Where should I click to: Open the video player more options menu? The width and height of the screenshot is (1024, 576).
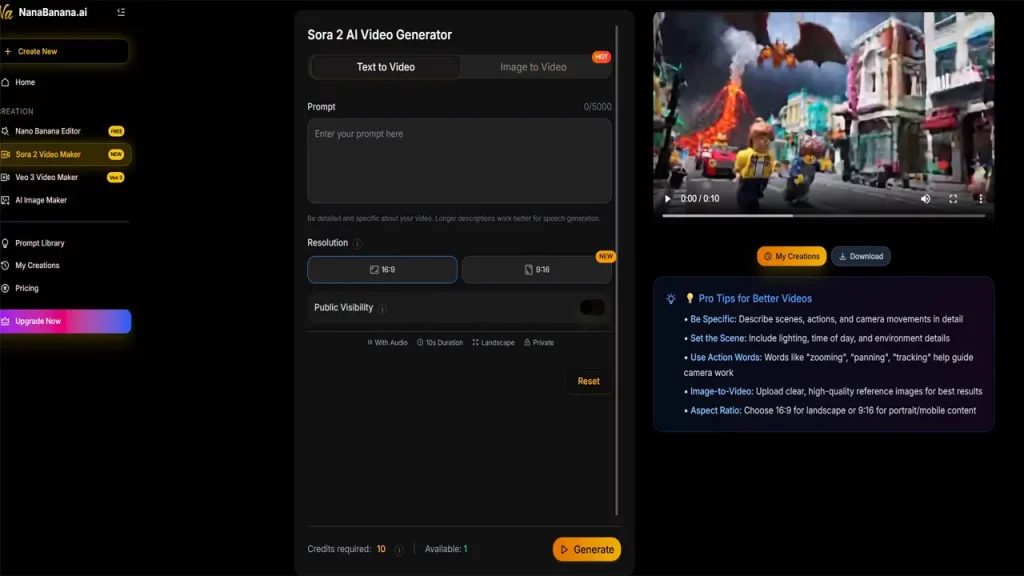pos(980,199)
